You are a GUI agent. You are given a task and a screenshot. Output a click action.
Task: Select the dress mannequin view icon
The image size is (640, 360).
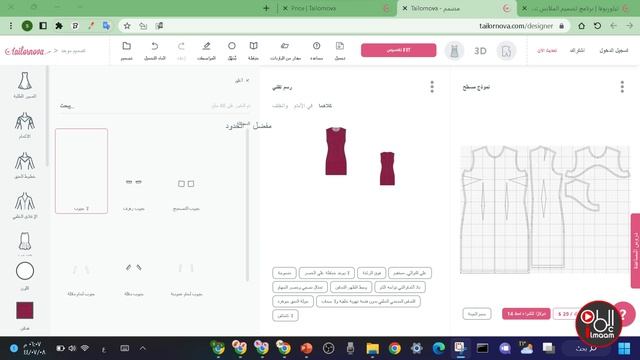pyautogui.click(x=454, y=51)
